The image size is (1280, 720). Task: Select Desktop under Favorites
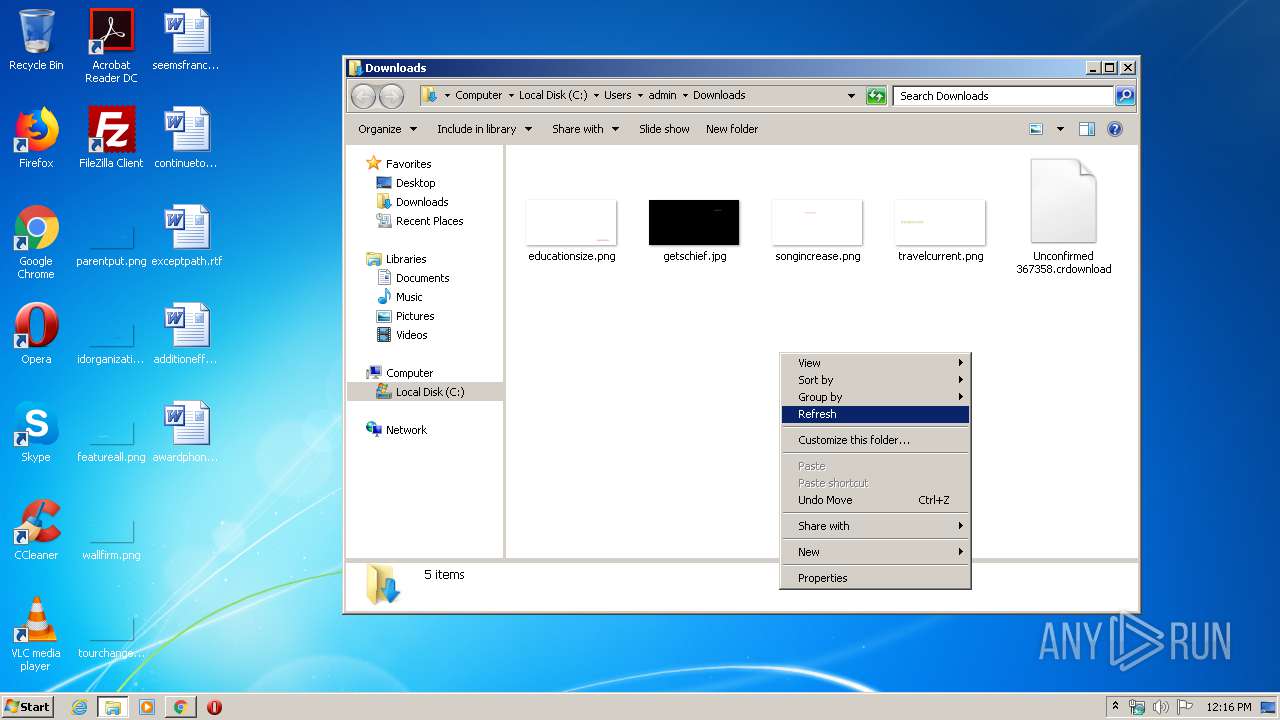click(406, 183)
